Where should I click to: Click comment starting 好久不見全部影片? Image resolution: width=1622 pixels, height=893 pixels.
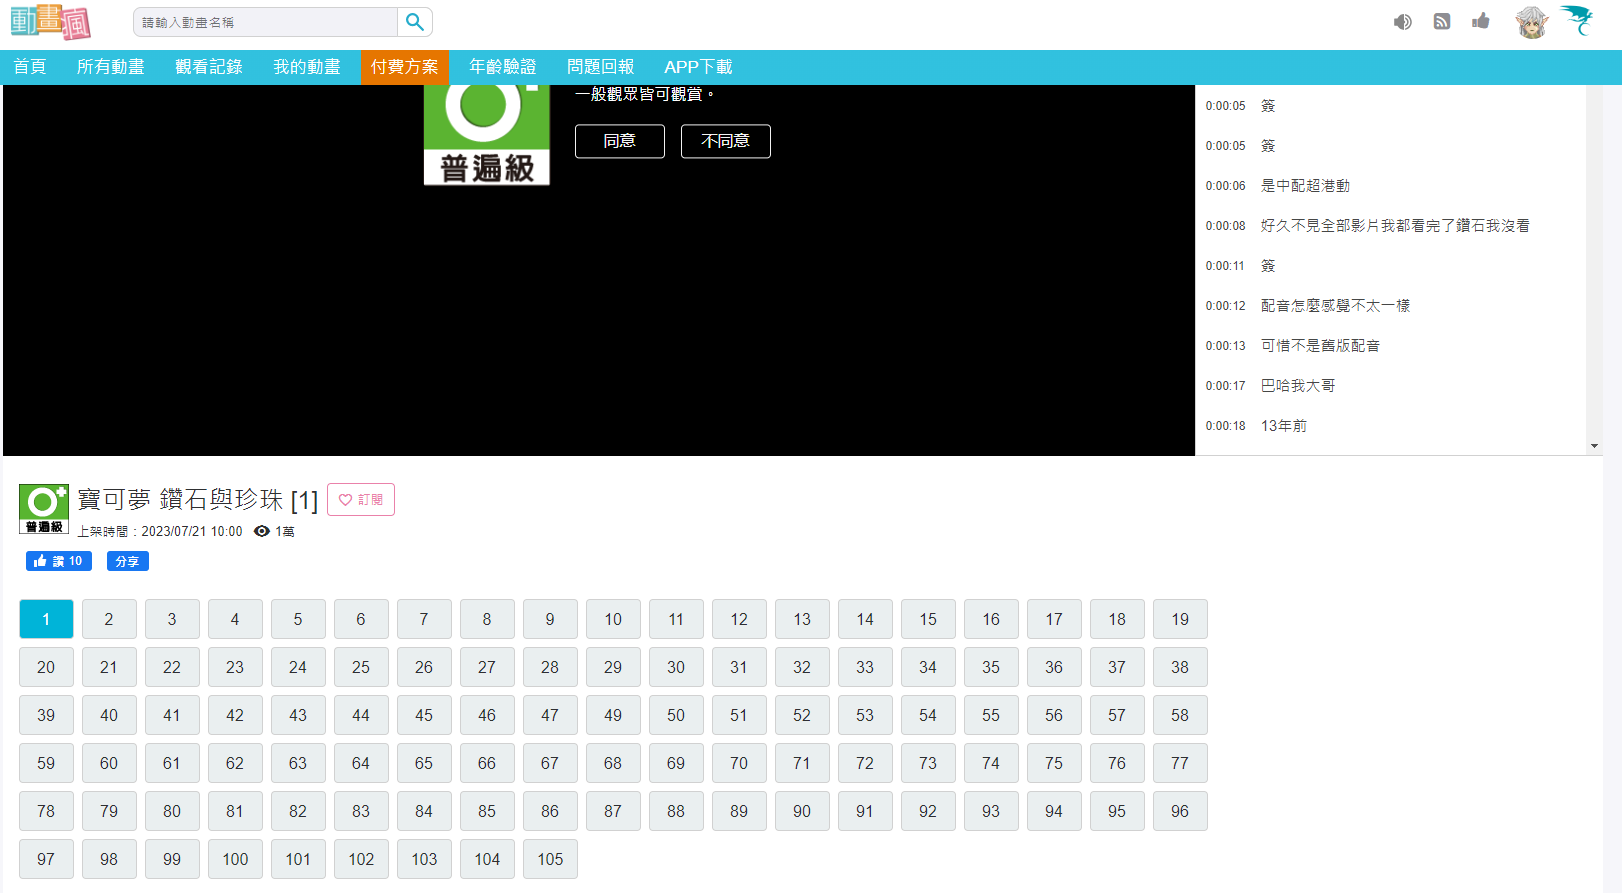click(1395, 226)
